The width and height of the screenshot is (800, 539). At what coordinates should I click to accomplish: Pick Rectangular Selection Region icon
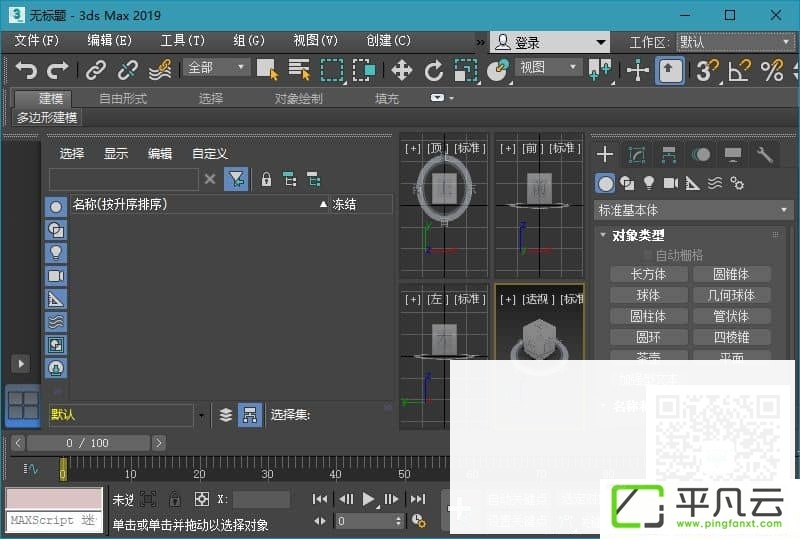pyautogui.click(x=332, y=70)
